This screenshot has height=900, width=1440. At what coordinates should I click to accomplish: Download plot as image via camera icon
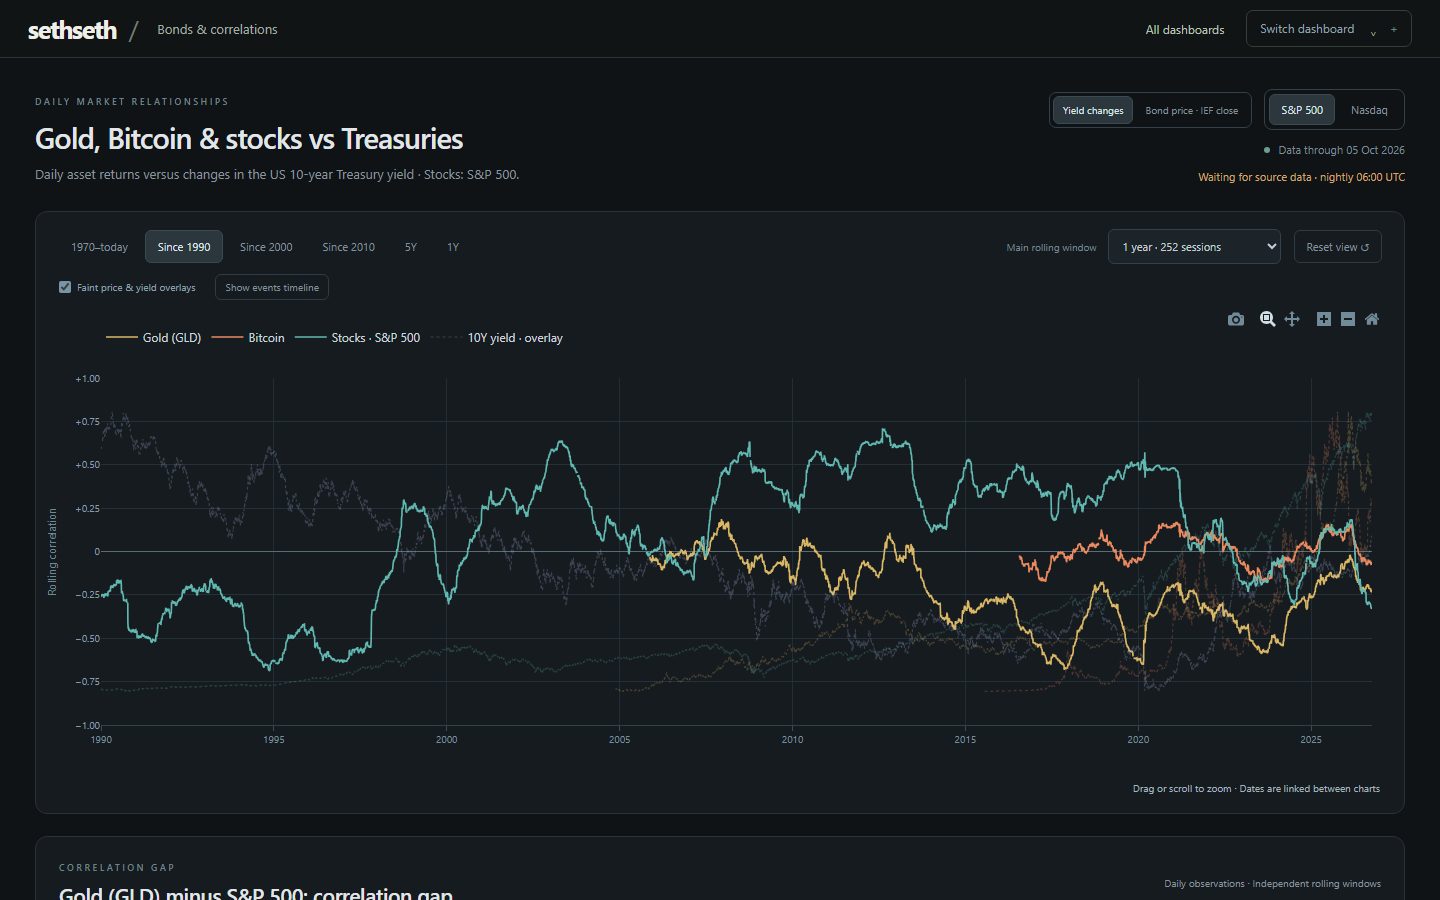tap(1236, 319)
